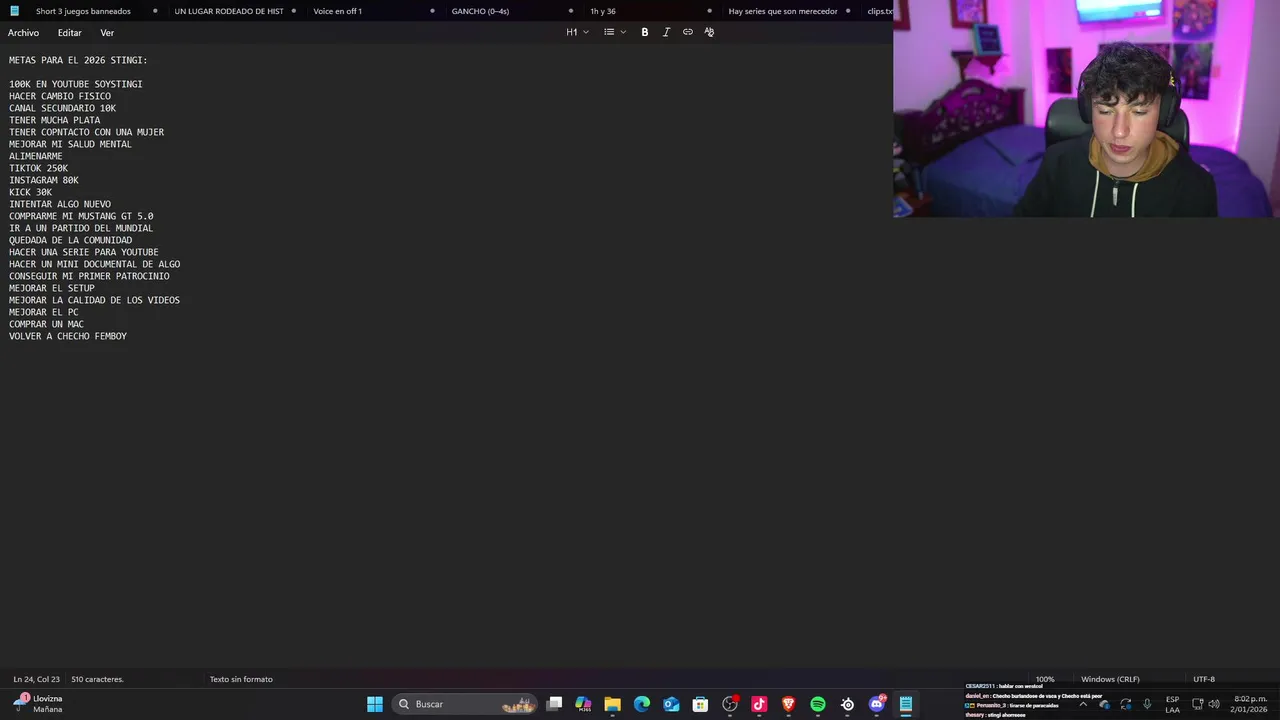Image resolution: width=1280 pixels, height=720 pixels.
Task: Open the bullet list style dropdown
Action: tap(614, 32)
